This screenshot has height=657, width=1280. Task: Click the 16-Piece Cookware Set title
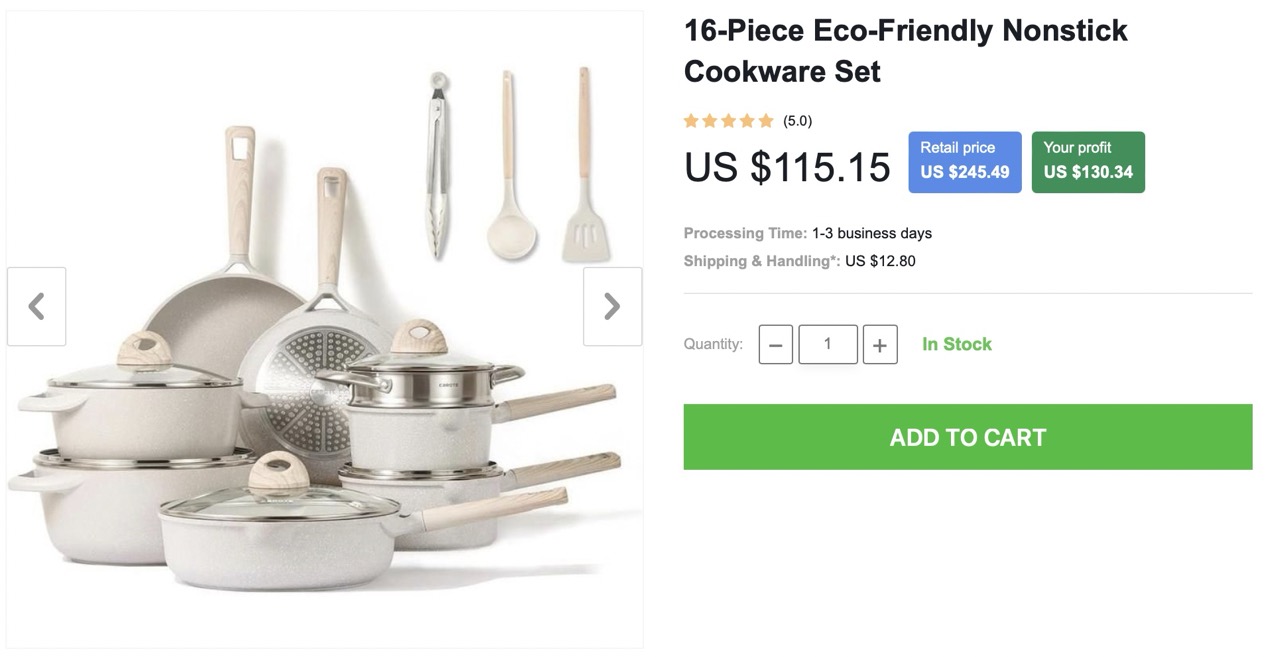click(x=904, y=51)
